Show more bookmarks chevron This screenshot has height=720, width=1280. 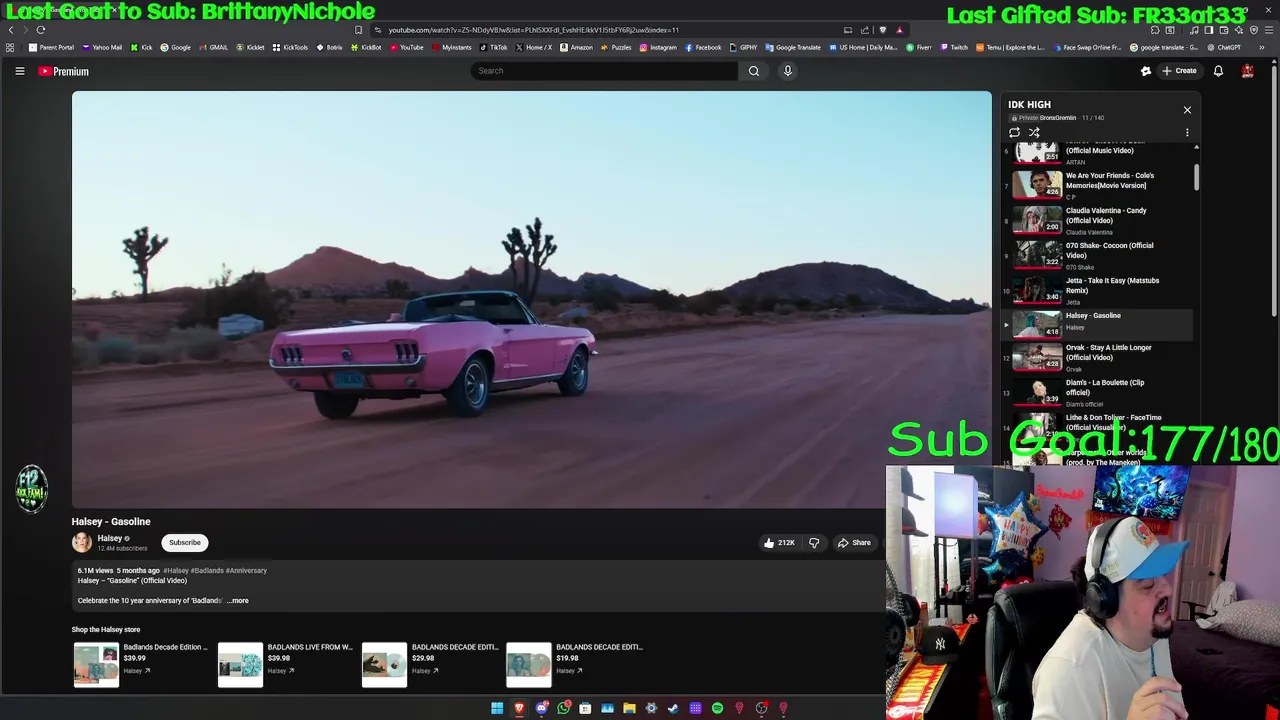point(1262,48)
